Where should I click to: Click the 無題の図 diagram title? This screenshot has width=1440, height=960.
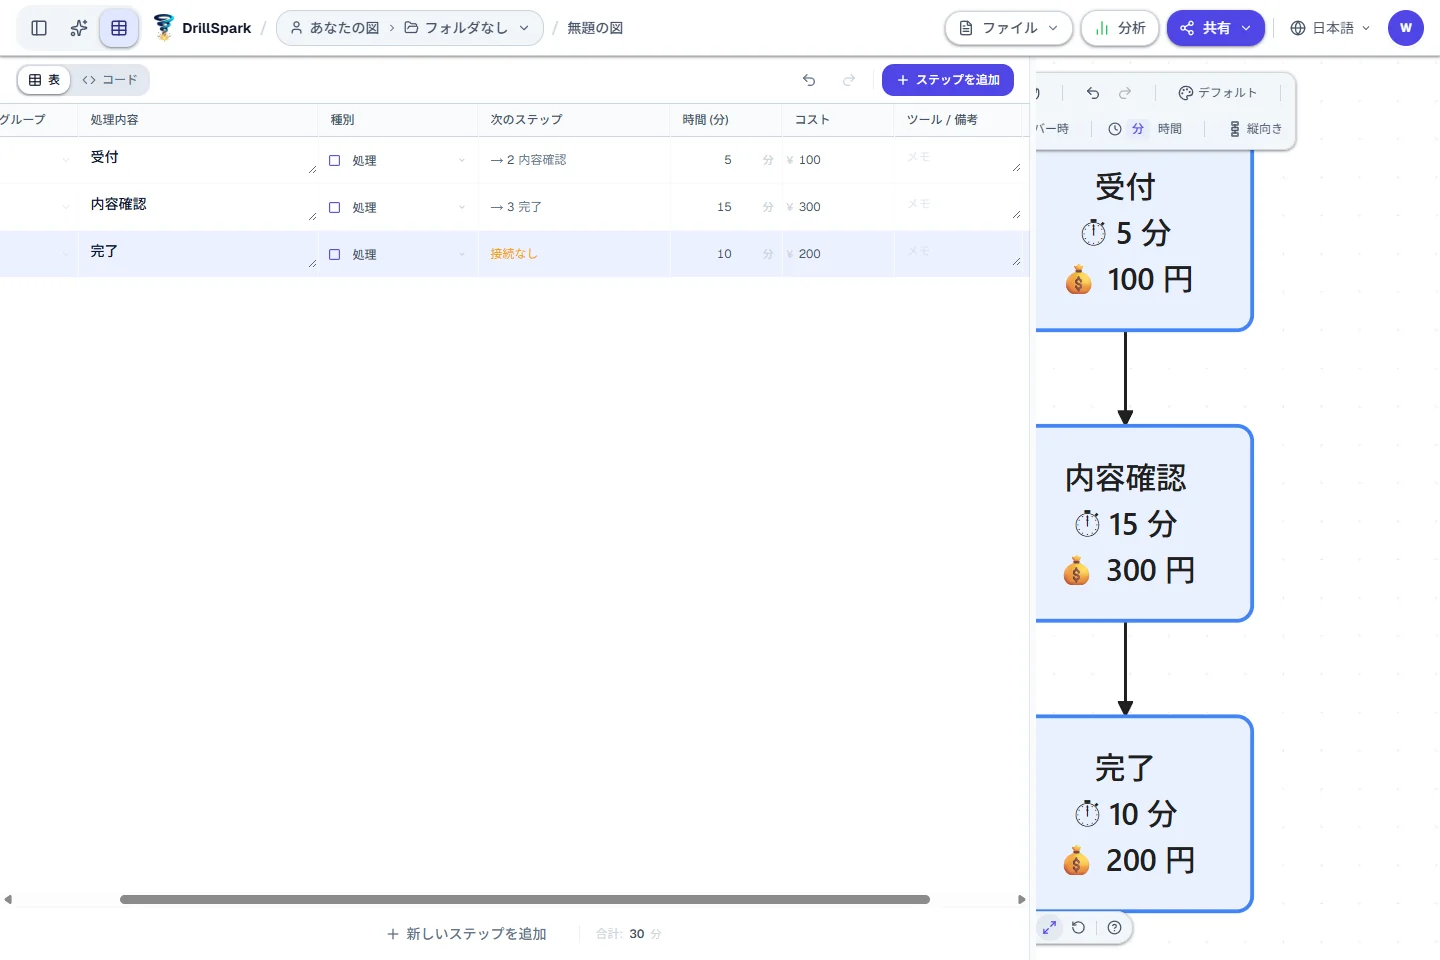(595, 28)
